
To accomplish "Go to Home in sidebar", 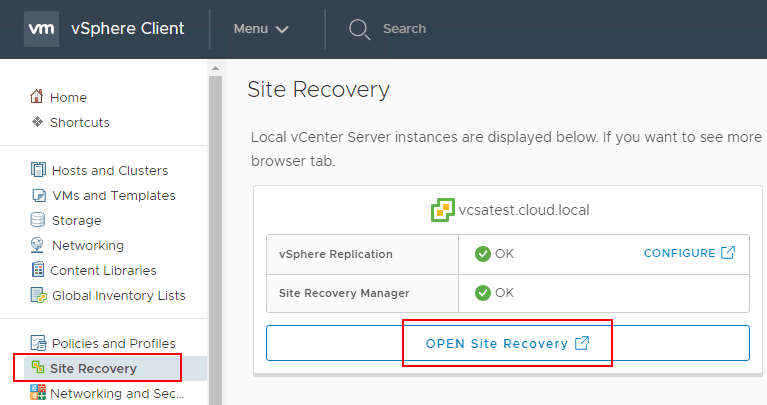I will pyautogui.click(x=68, y=97).
